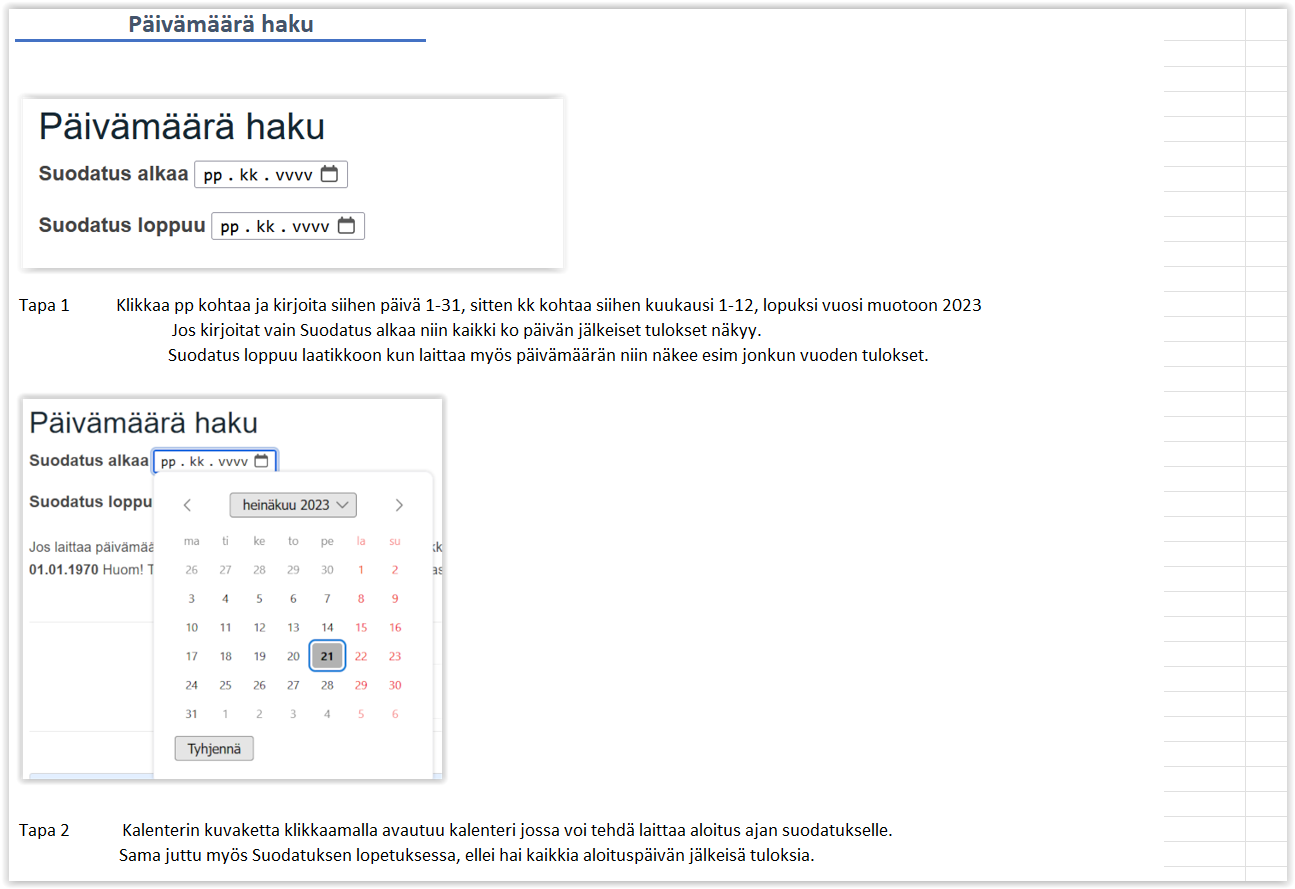Click the ti weekday header
Screen dimensions: 1295x889
225,541
